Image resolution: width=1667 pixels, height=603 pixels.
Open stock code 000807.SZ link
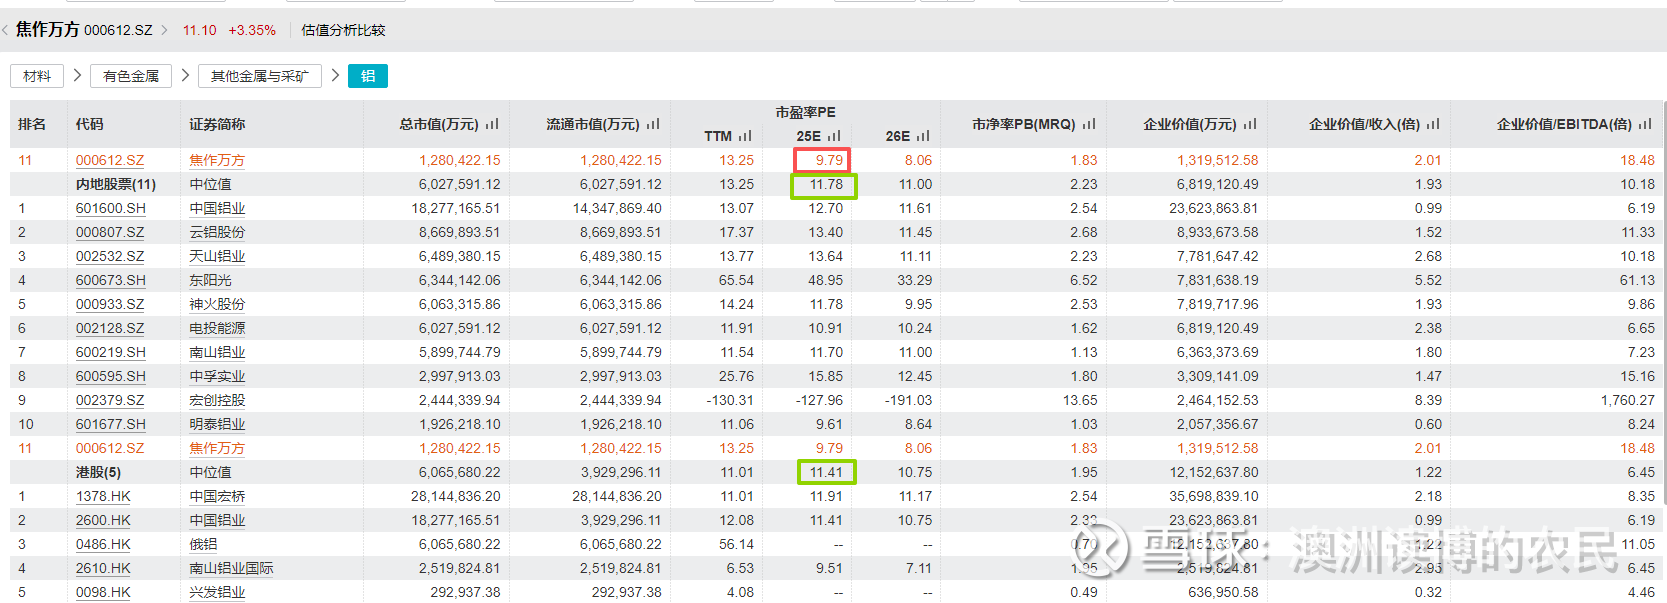110,232
